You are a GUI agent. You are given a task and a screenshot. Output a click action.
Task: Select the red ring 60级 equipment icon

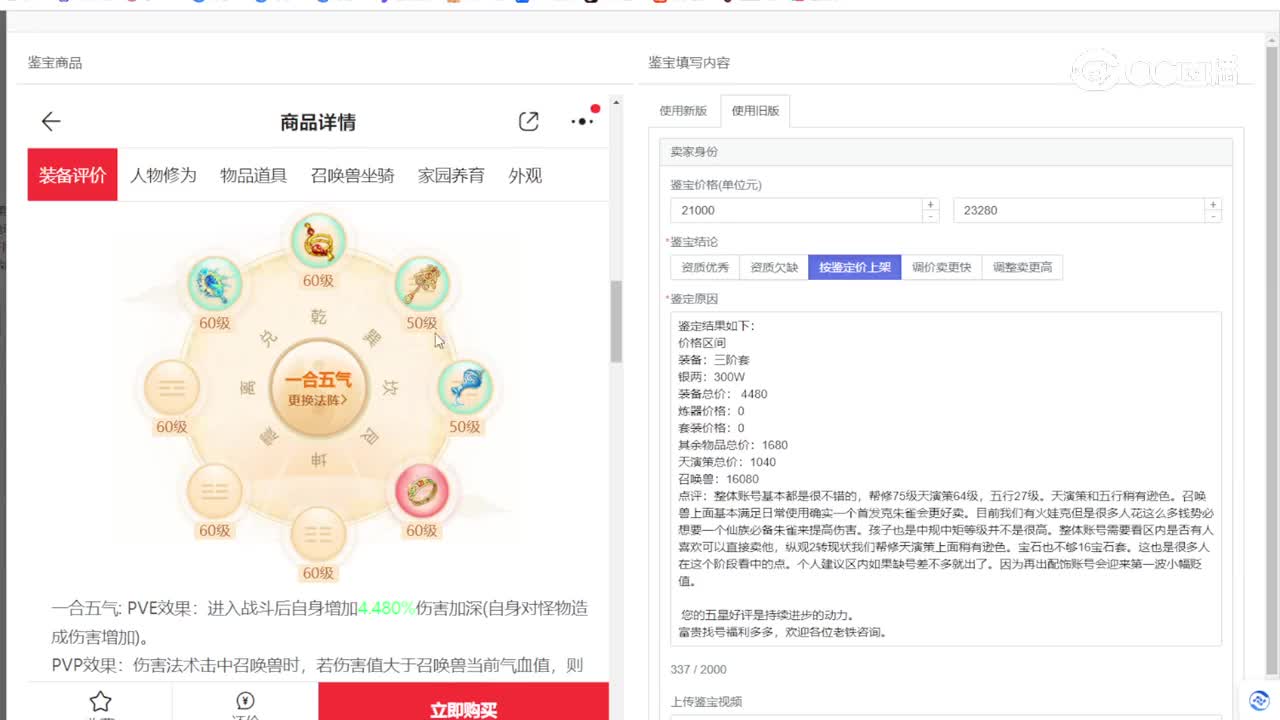point(421,491)
